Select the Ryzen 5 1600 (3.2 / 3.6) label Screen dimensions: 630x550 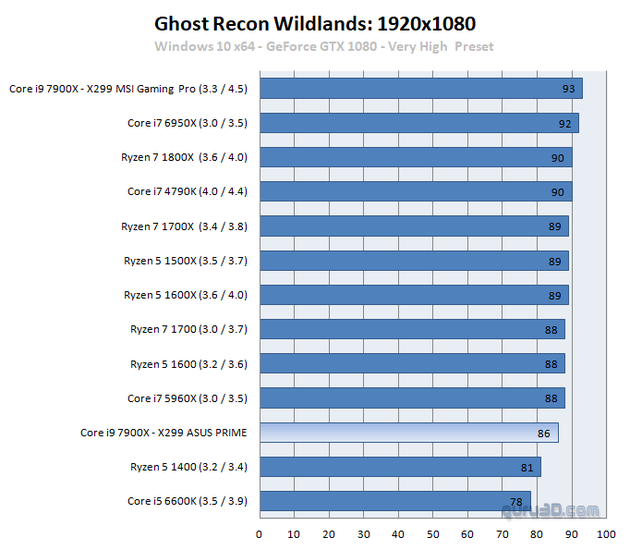tap(189, 364)
